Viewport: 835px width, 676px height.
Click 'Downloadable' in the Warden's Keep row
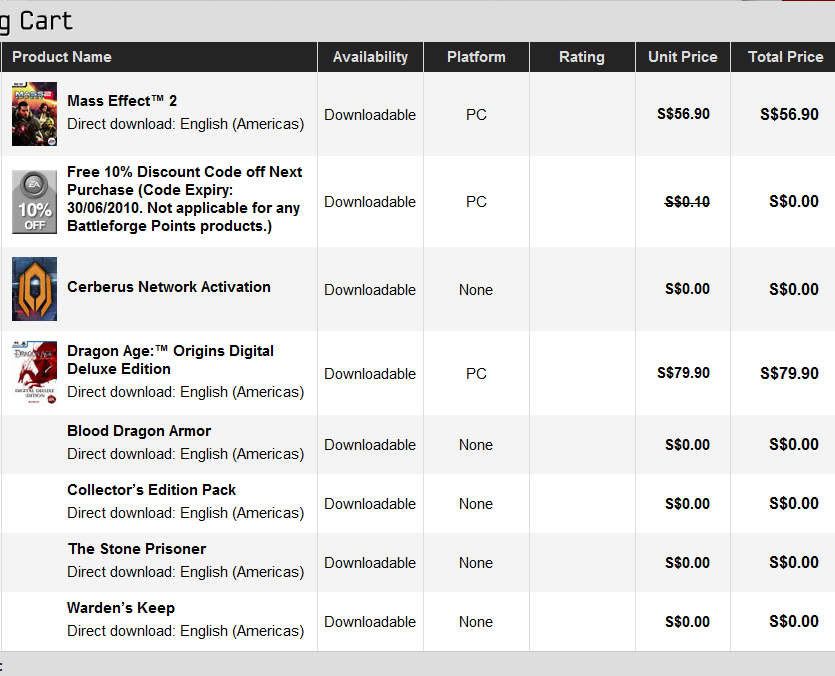(370, 622)
